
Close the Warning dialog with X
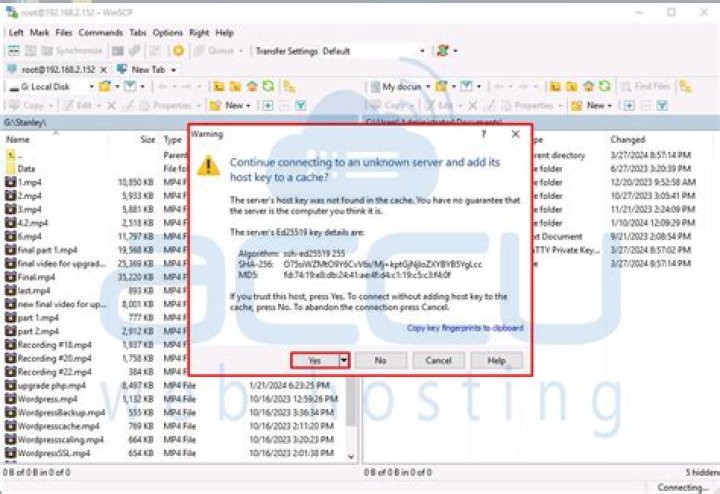coord(516,134)
